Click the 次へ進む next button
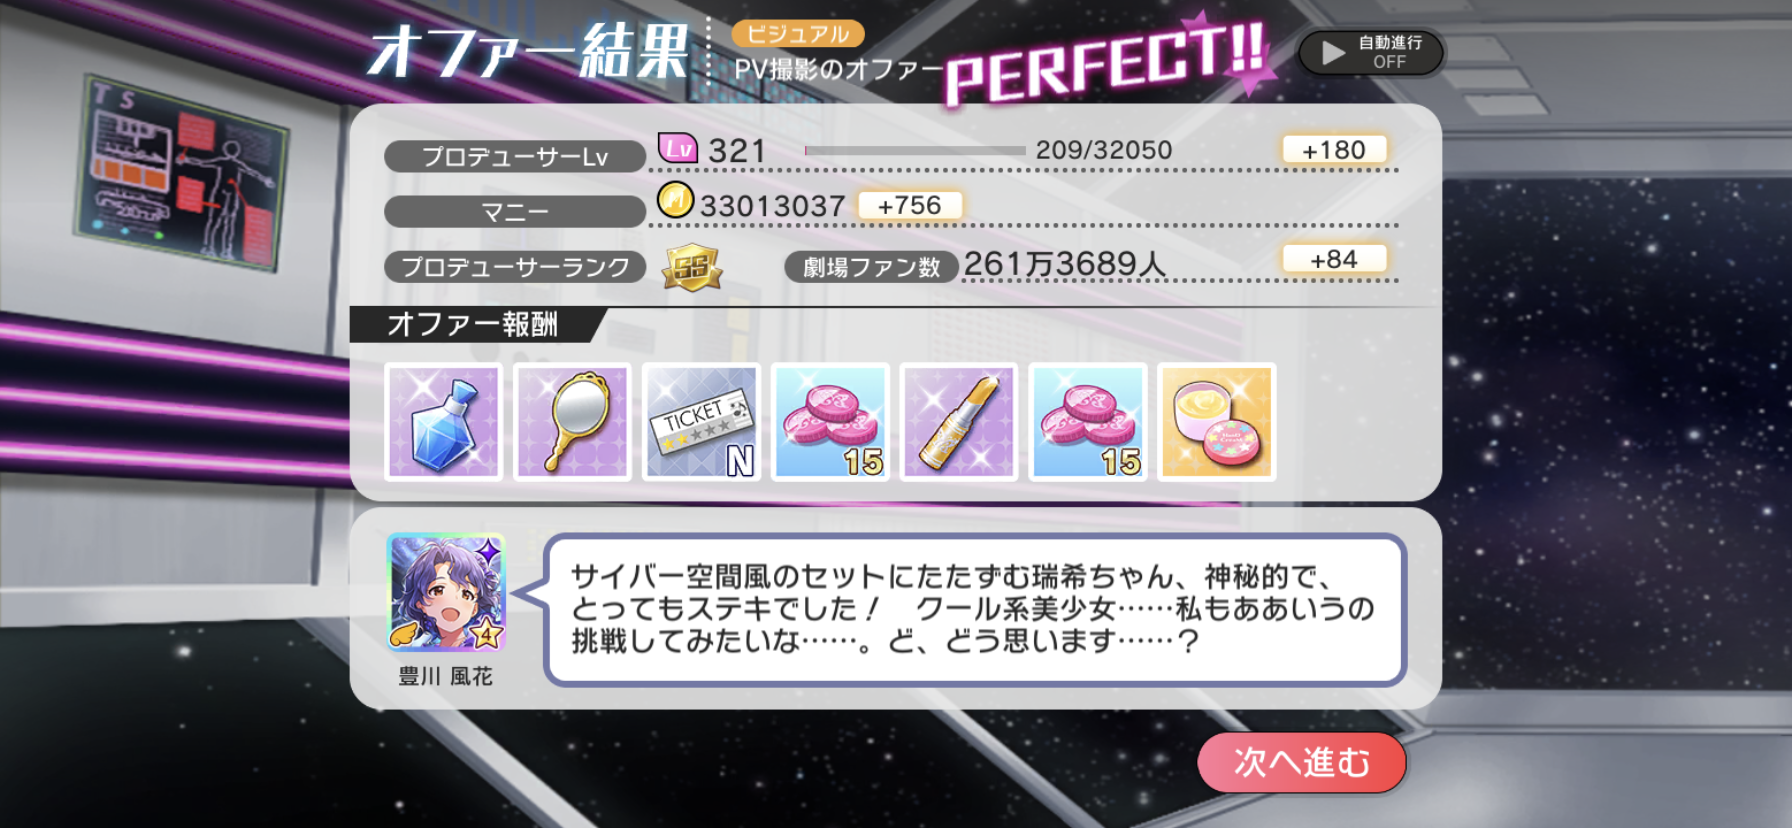Viewport: 1792px width, 828px height. coord(1302,762)
